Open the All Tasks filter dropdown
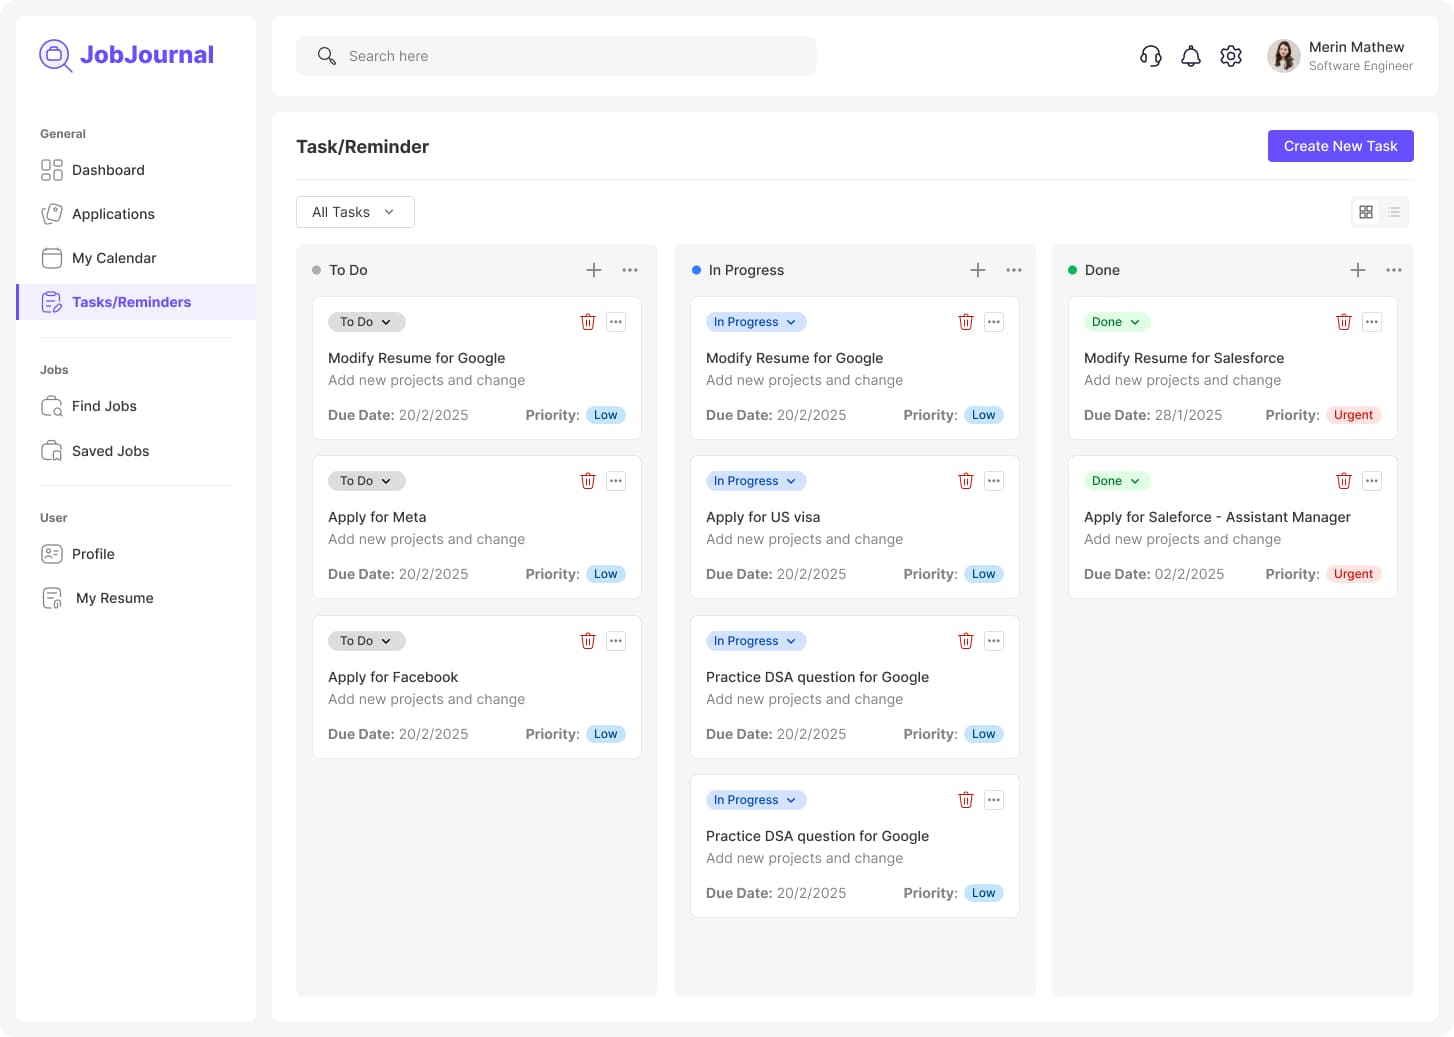1454x1037 pixels. 355,212
